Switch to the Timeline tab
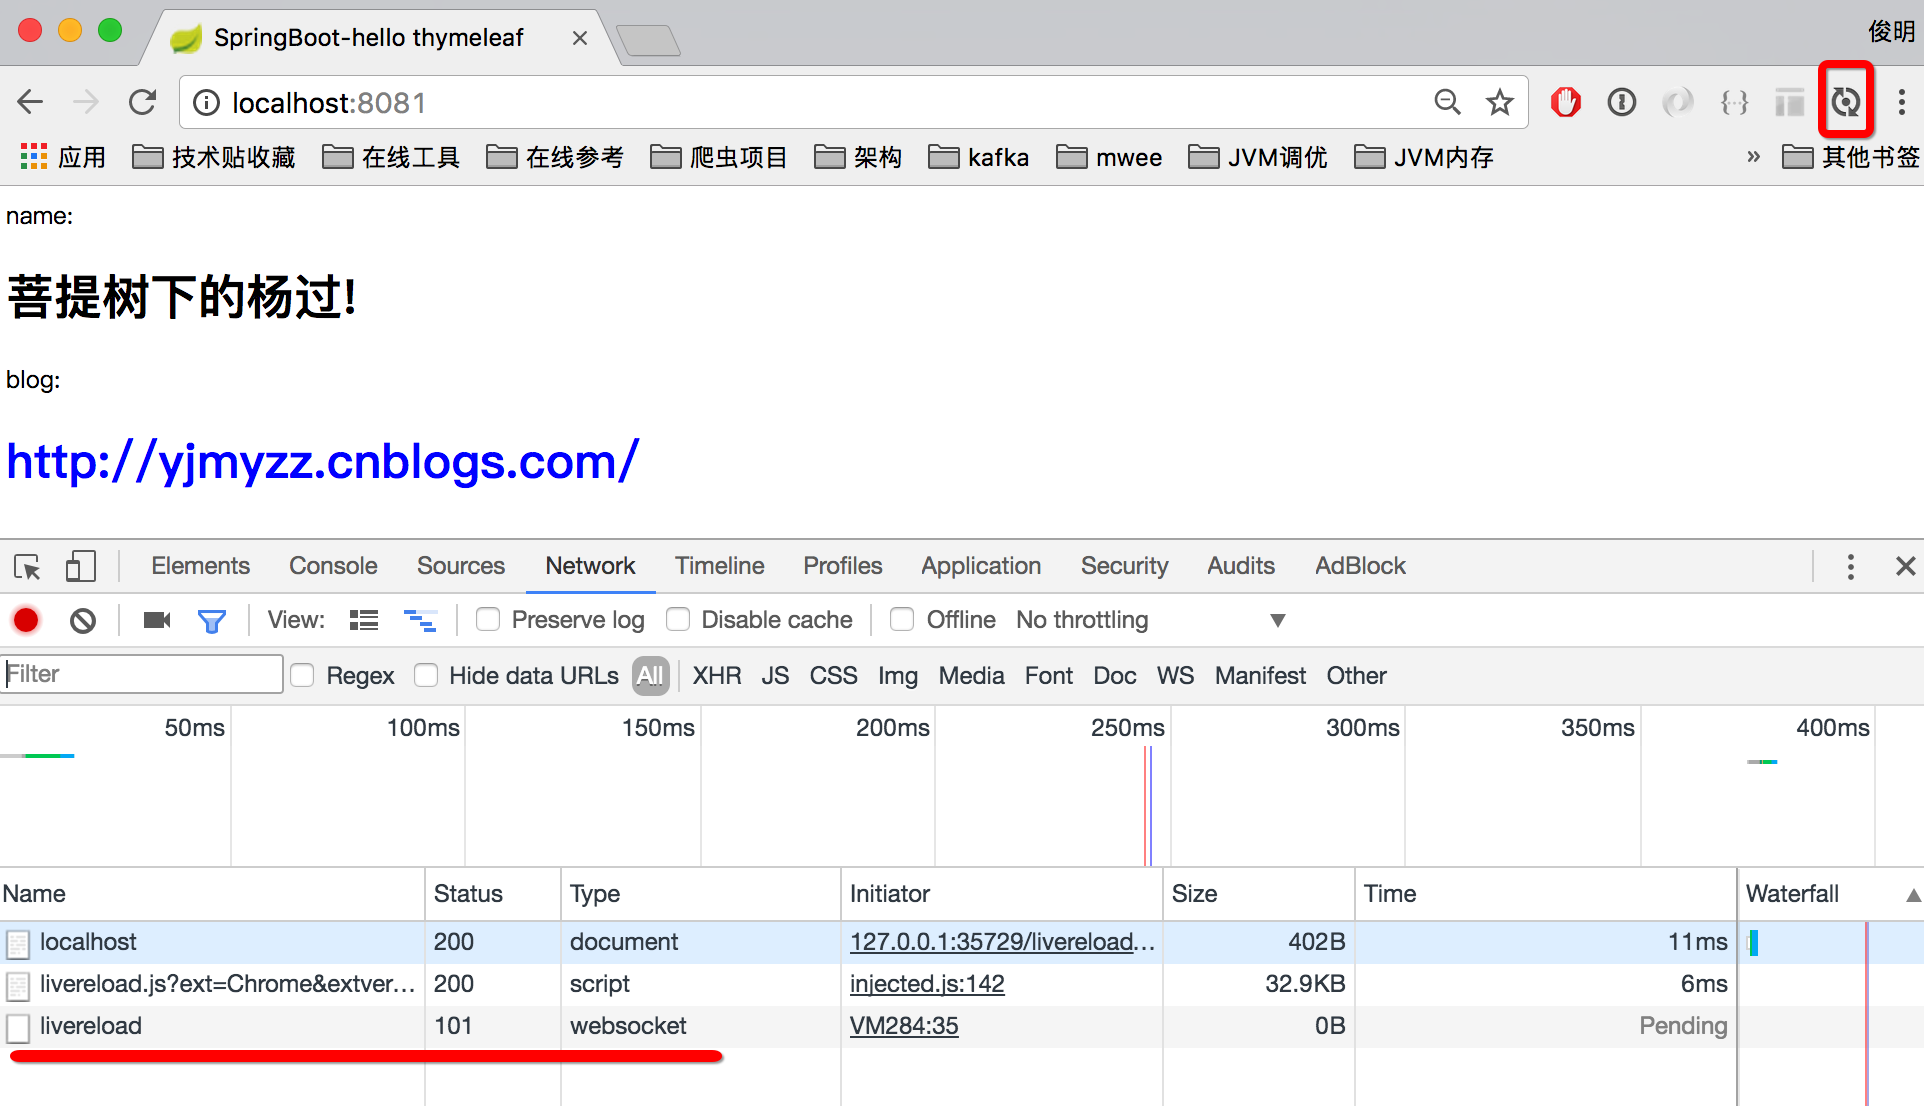This screenshot has height=1106, width=1924. coord(719,566)
